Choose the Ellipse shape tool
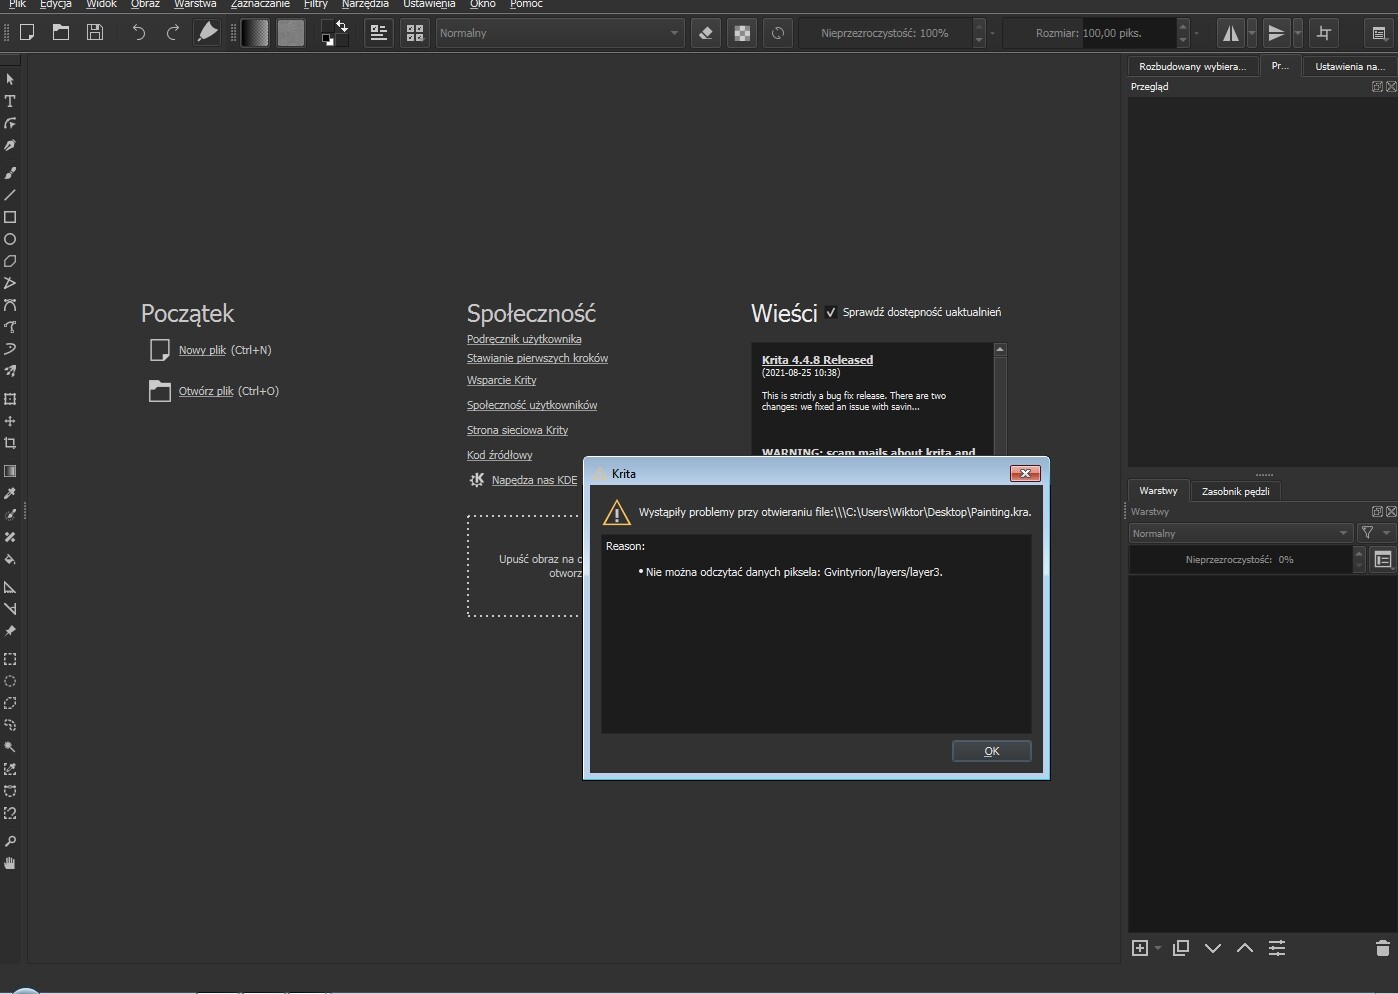The width and height of the screenshot is (1398, 994). [x=10, y=239]
